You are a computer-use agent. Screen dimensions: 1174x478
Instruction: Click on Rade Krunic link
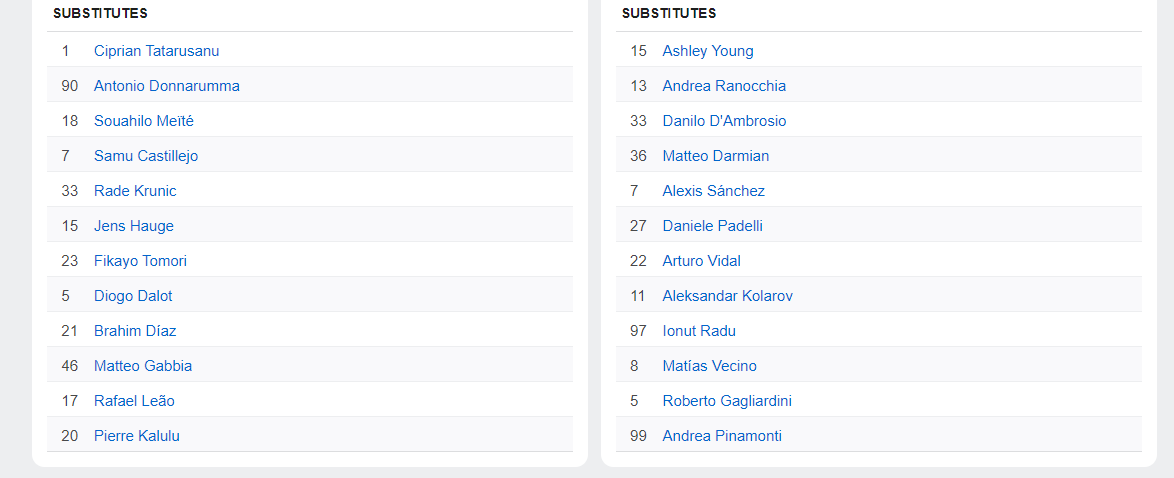135,191
